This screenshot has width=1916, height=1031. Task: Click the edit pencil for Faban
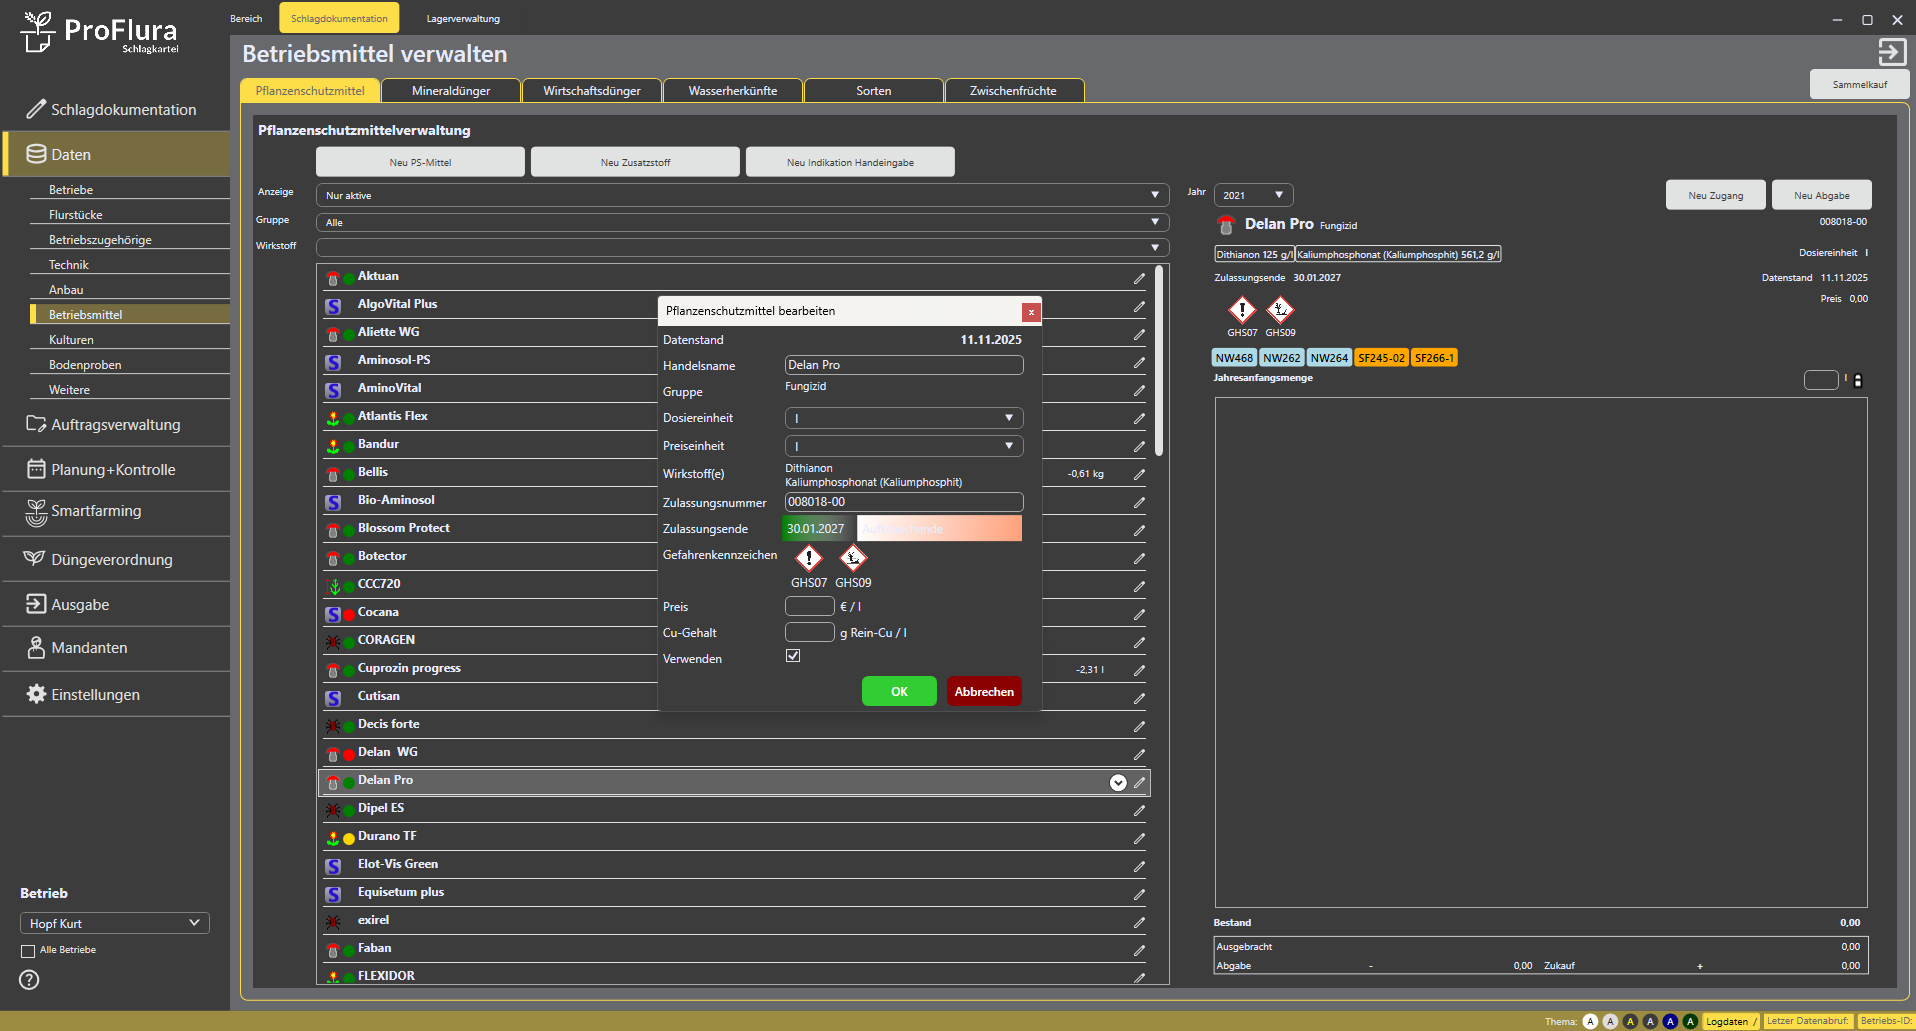(x=1139, y=950)
